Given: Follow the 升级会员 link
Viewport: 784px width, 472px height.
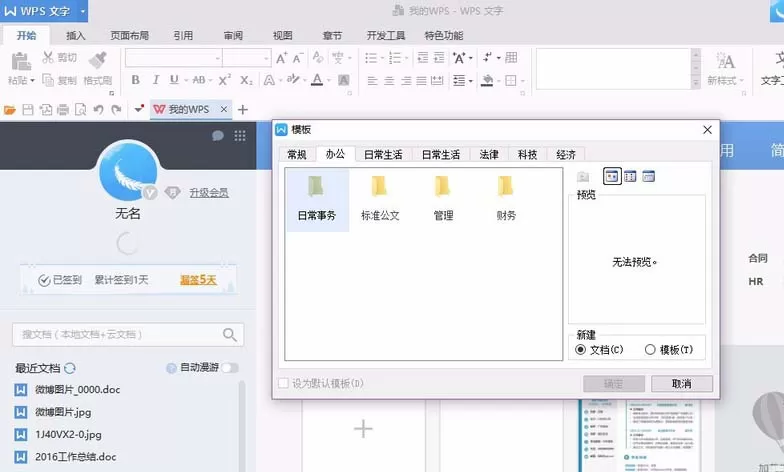Looking at the screenshot, I should coord(209,192).
